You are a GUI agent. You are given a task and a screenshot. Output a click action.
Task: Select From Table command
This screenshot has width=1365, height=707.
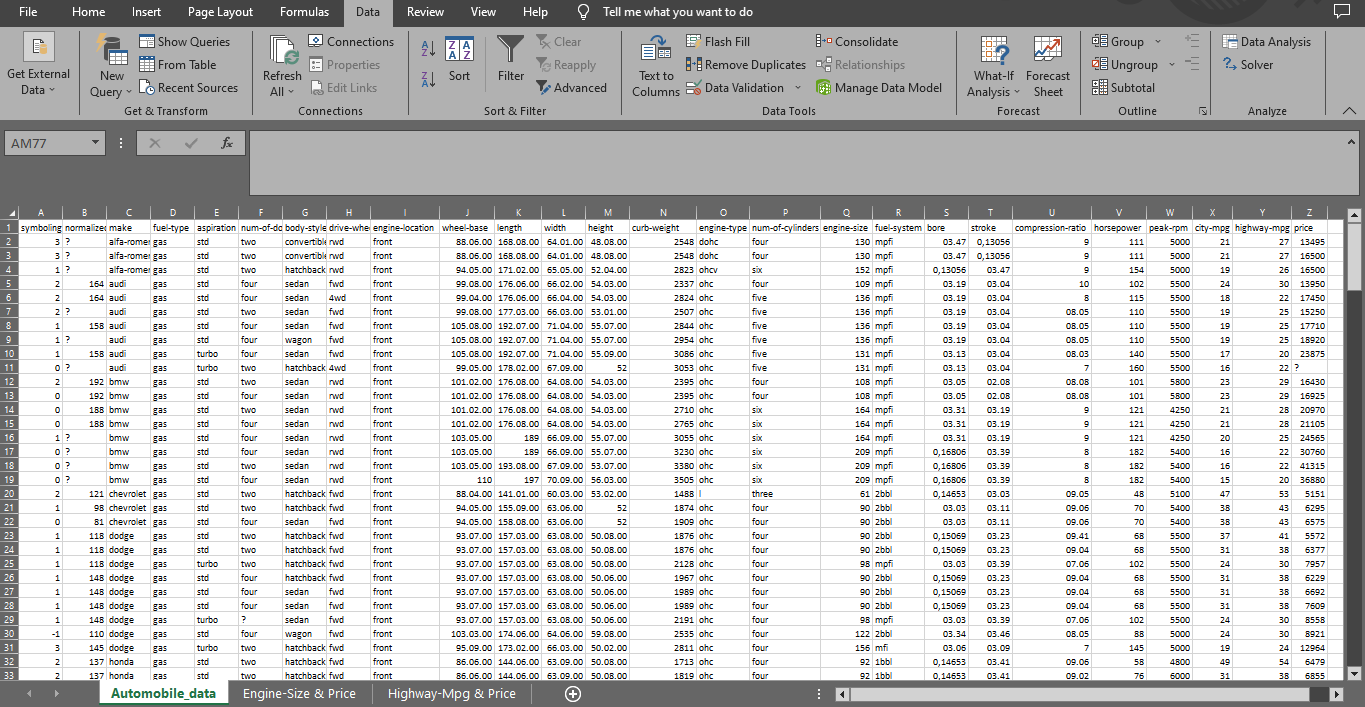click(177, 65)
